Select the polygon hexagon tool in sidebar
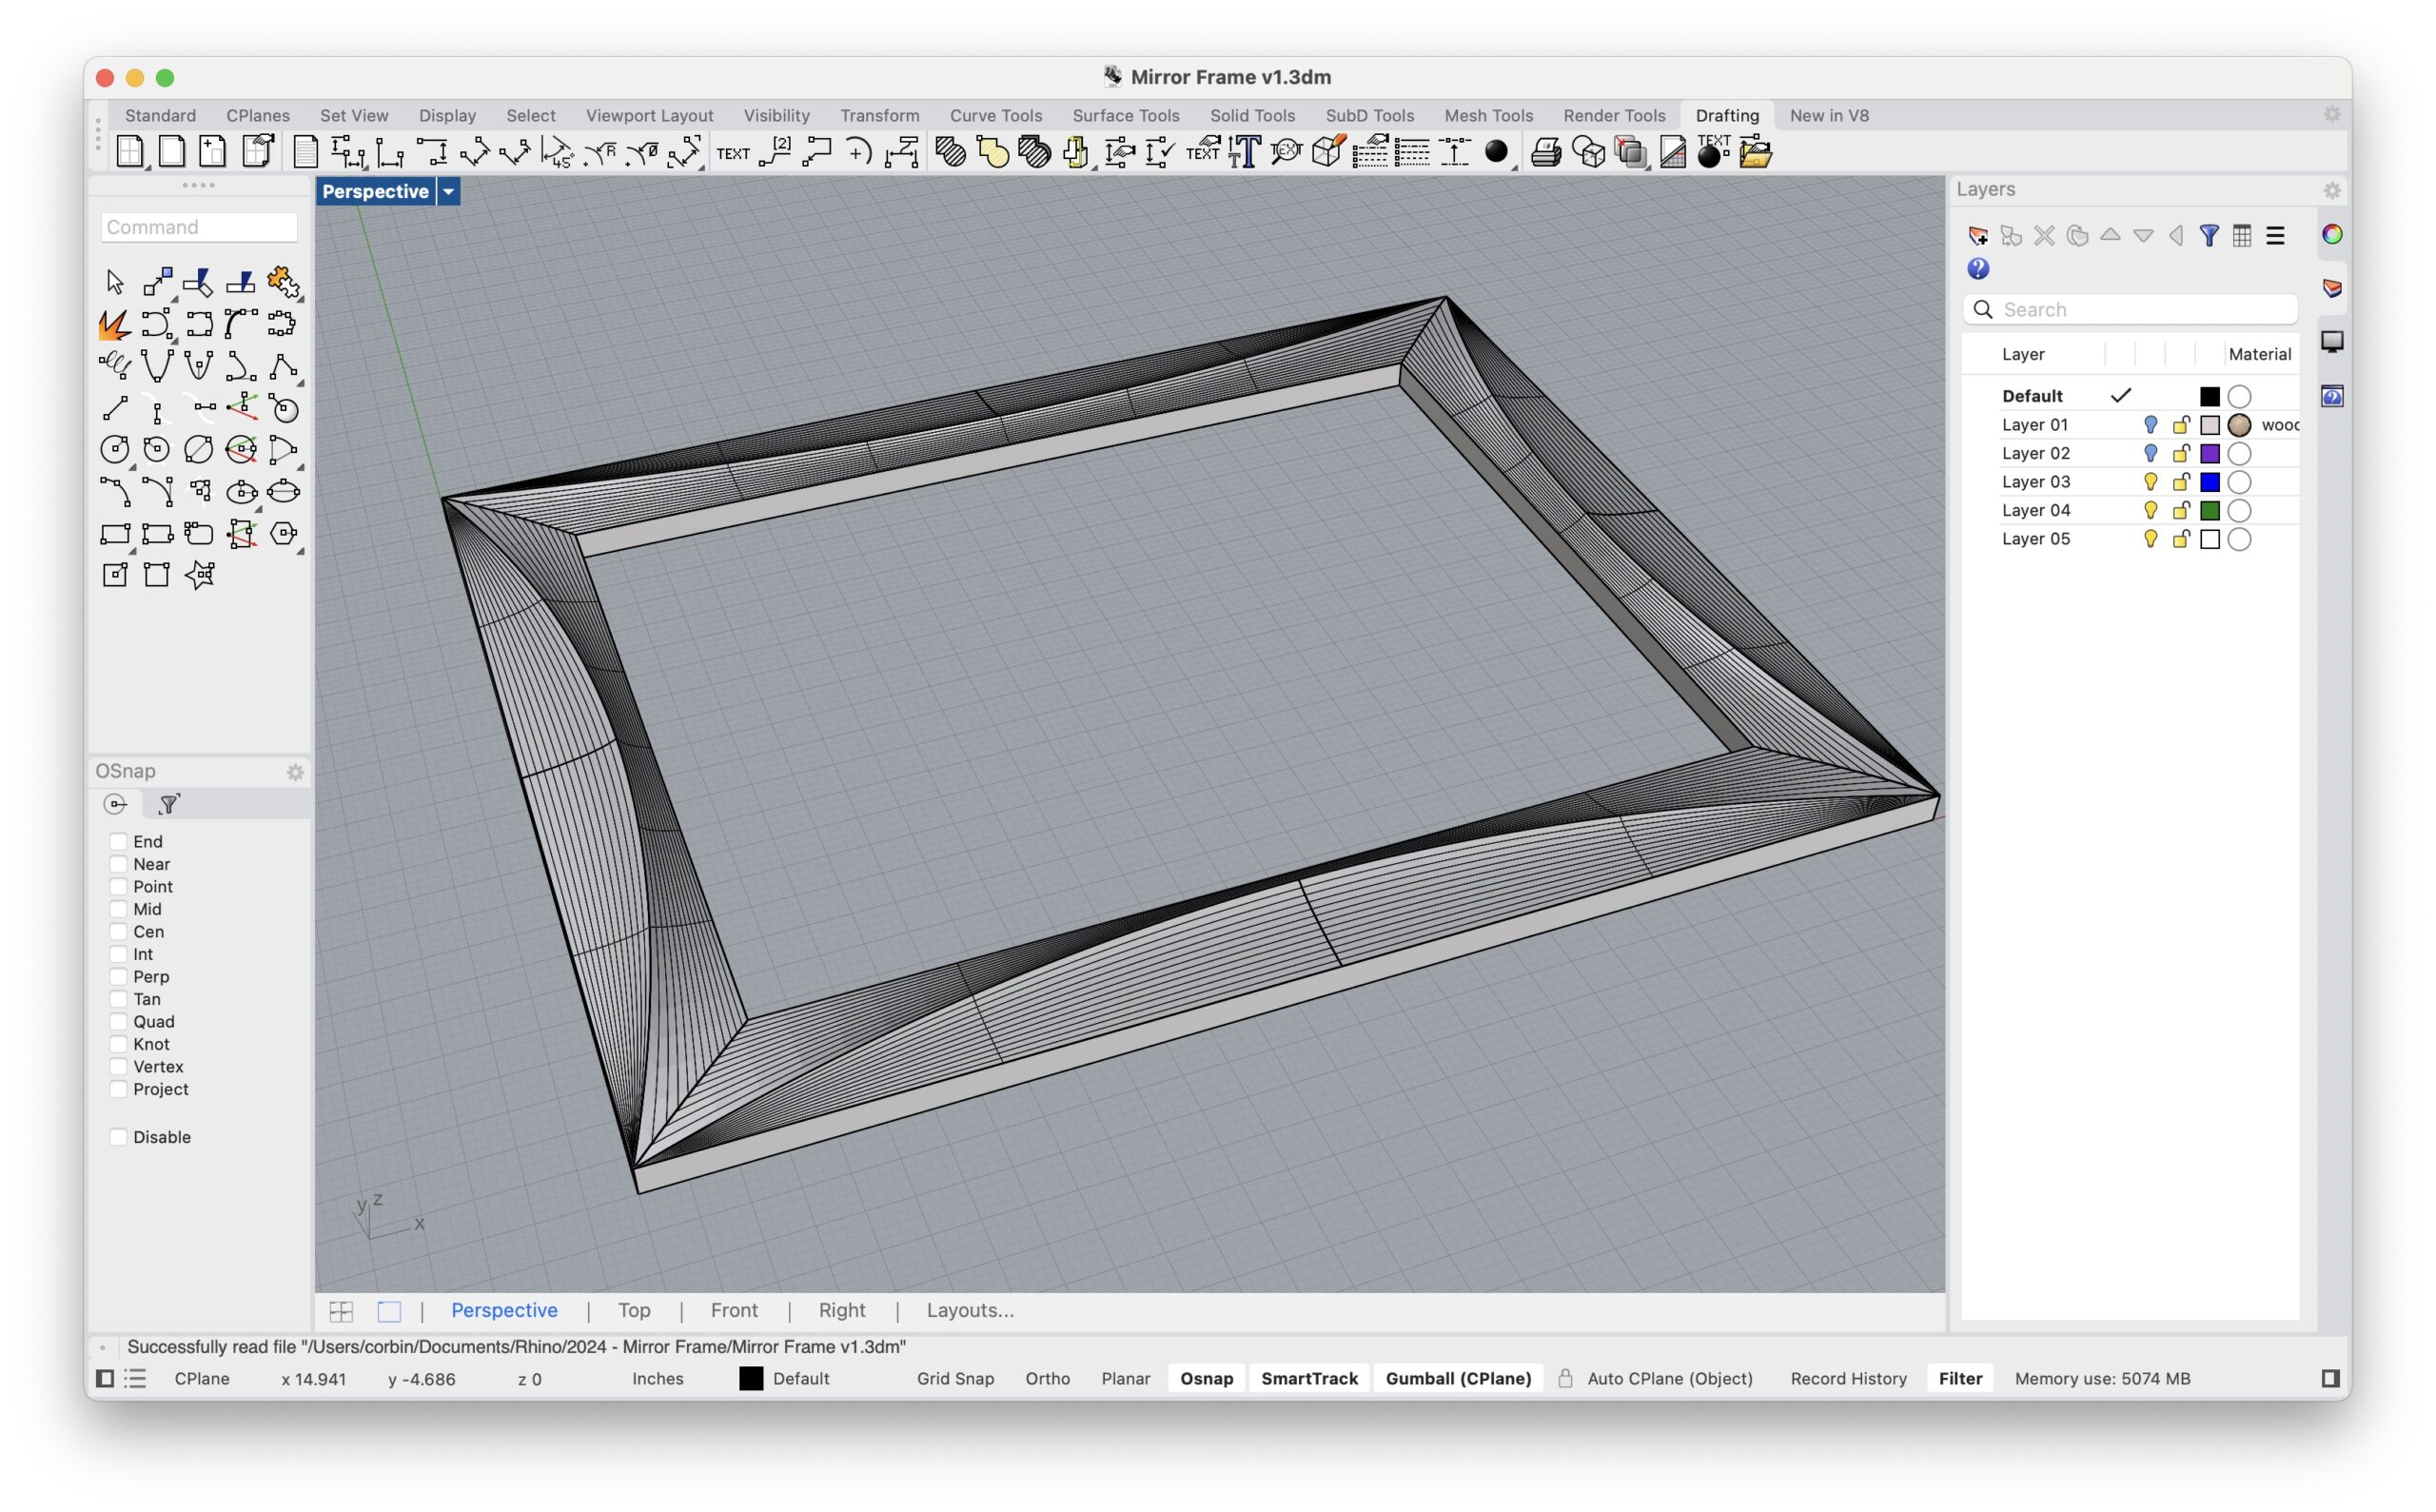 284,533
